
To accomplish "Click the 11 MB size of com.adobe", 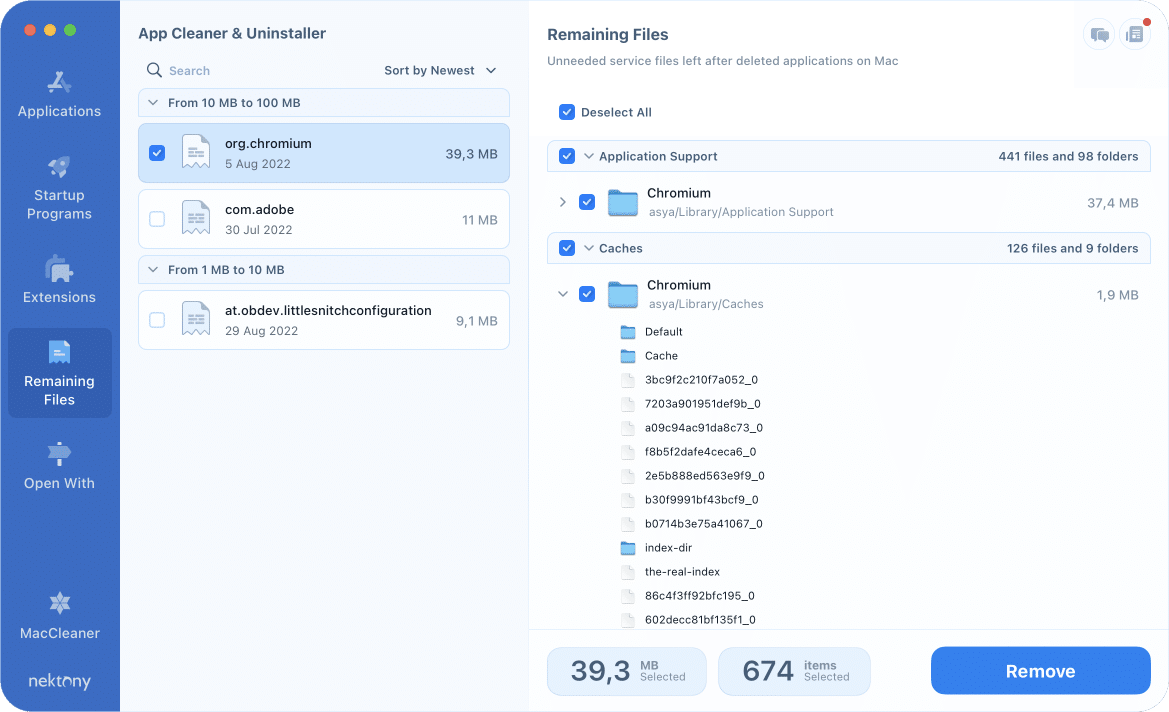I will click(x=479, y=220).
